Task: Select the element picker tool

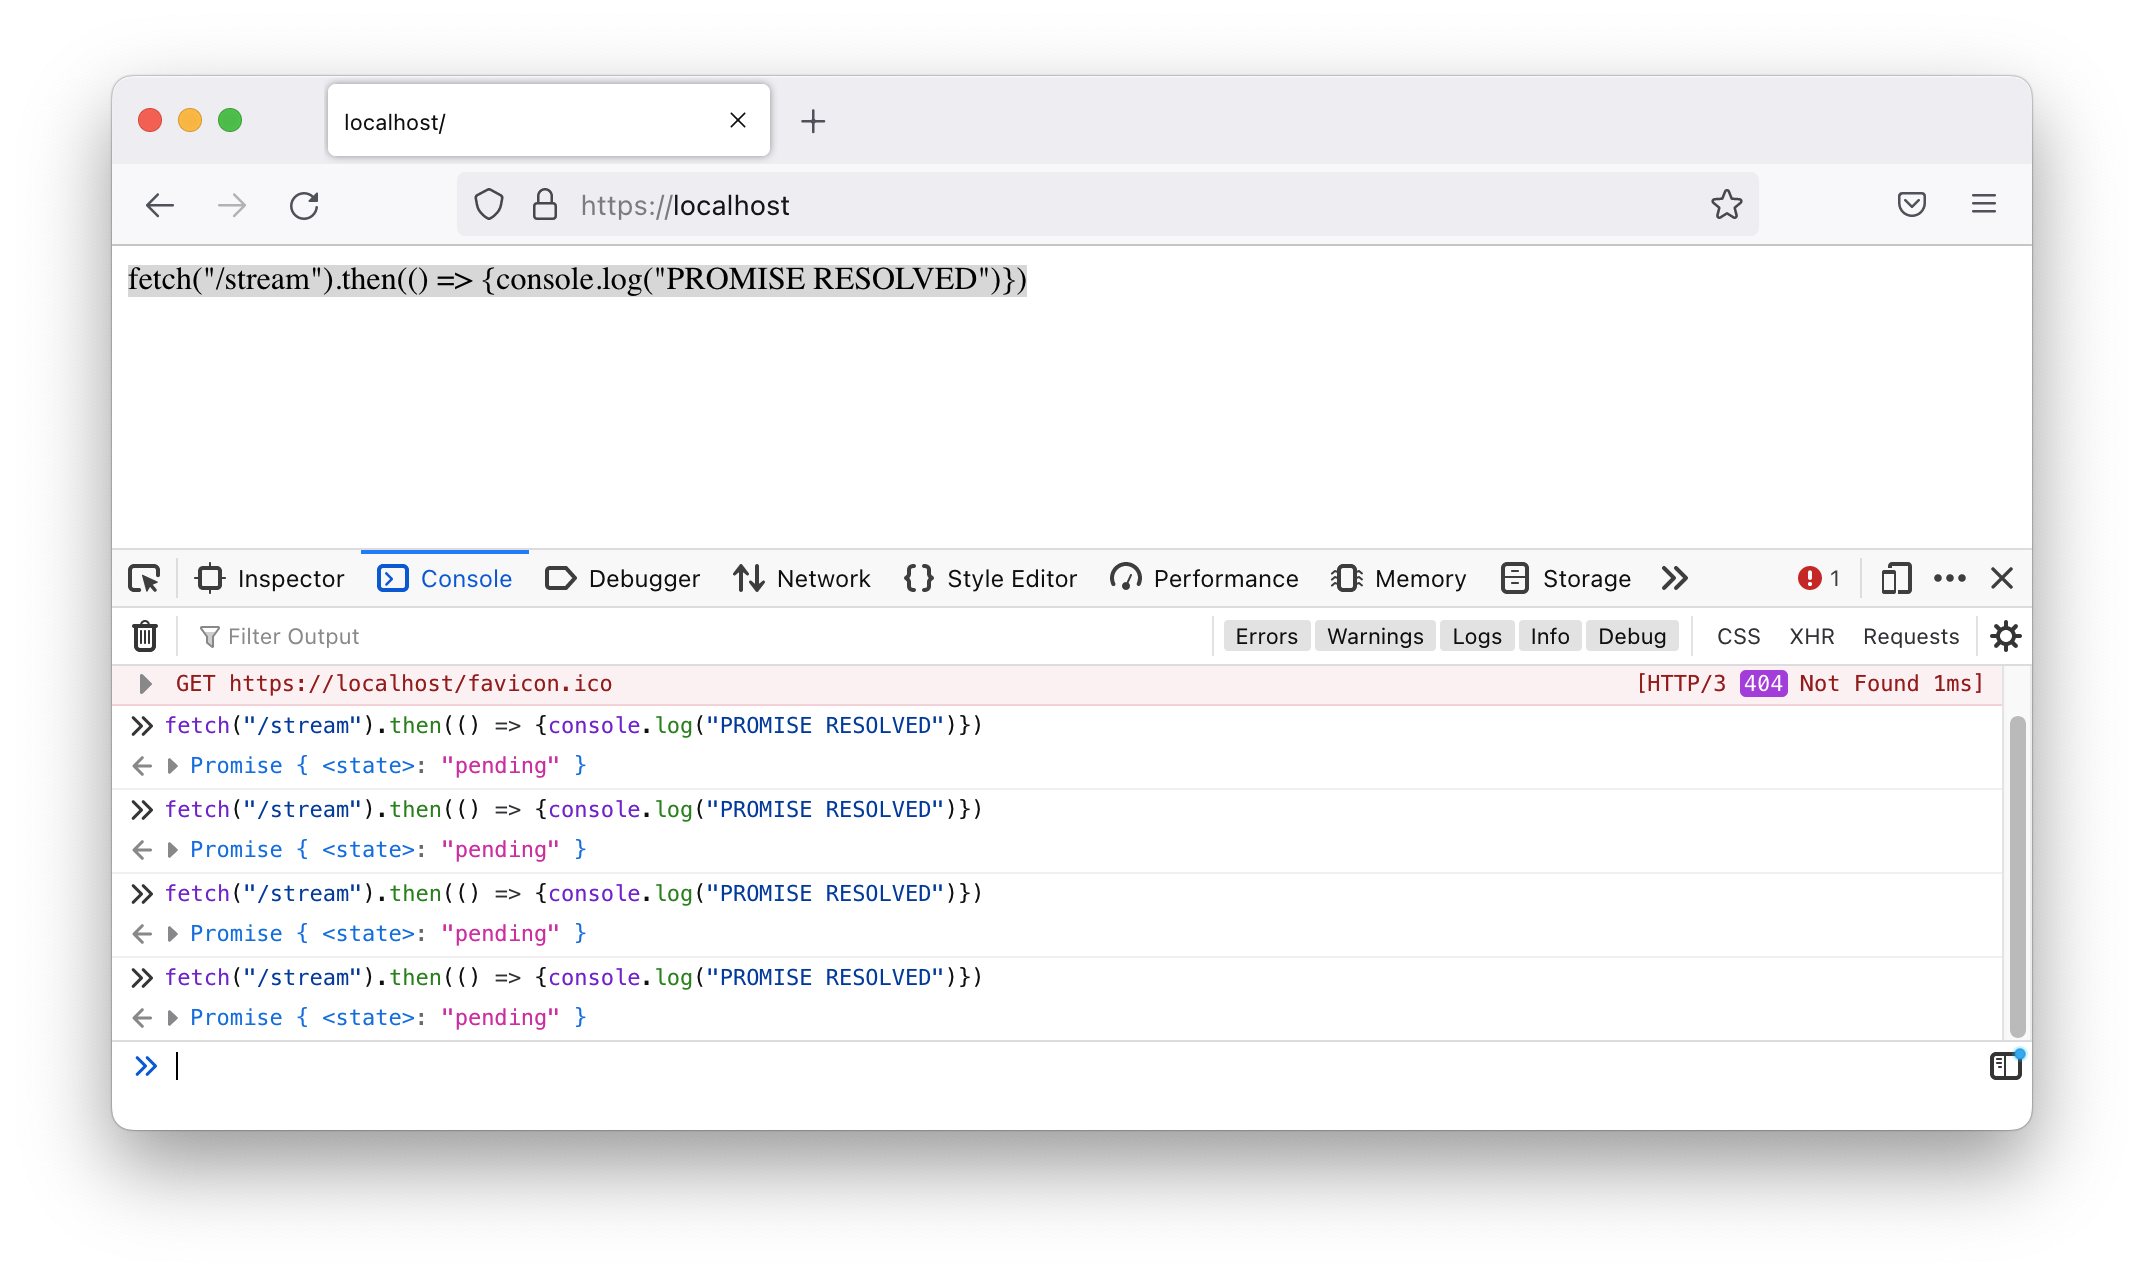Action: pos(145,578)
